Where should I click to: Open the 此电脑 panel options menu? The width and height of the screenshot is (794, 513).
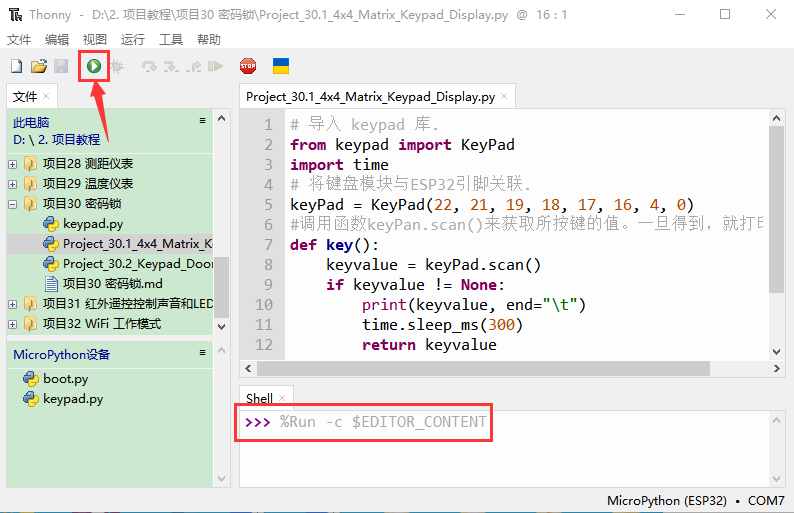203,121
